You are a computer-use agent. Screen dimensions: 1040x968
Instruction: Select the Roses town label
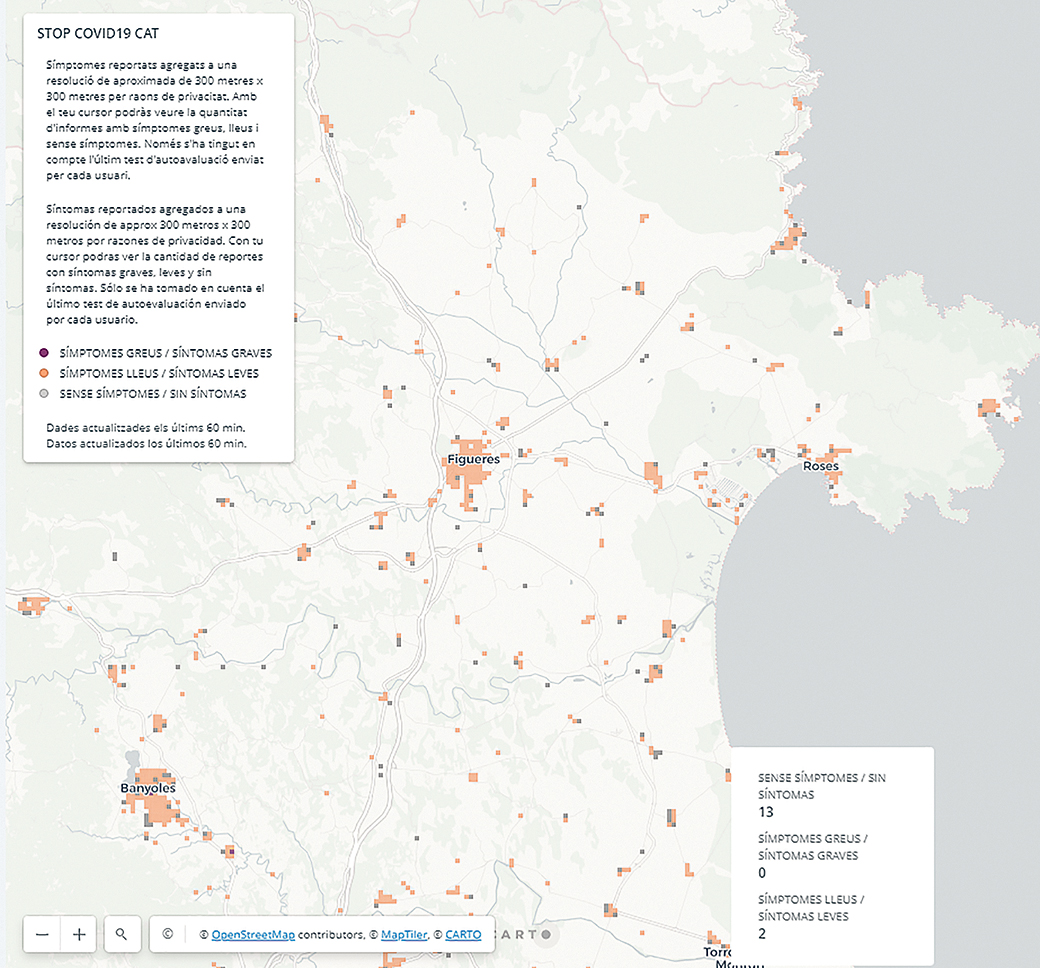point(820,466)
